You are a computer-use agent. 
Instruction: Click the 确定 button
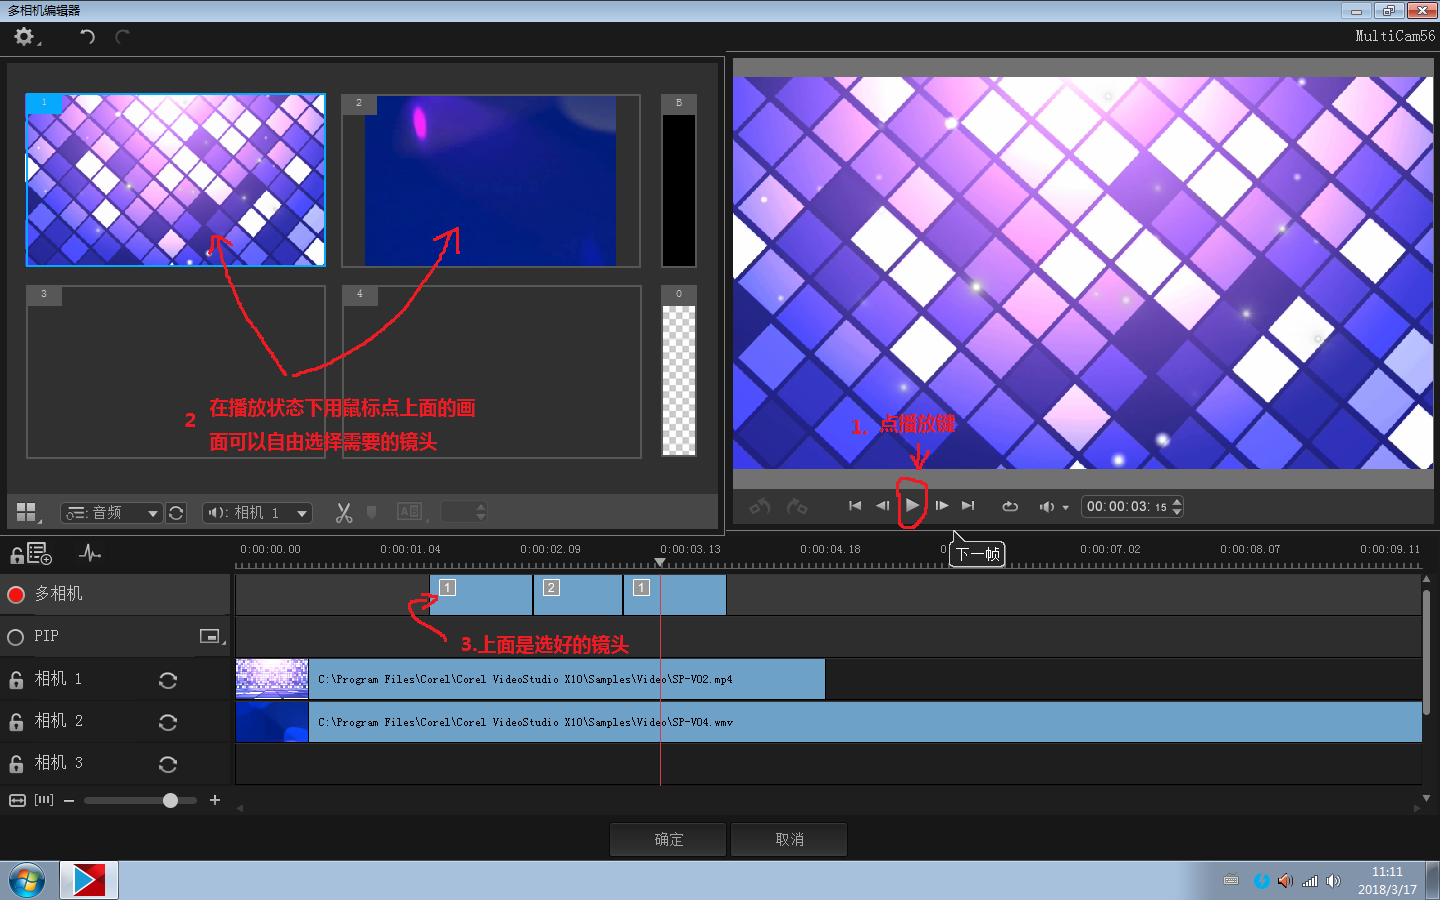tap(669, 839)
